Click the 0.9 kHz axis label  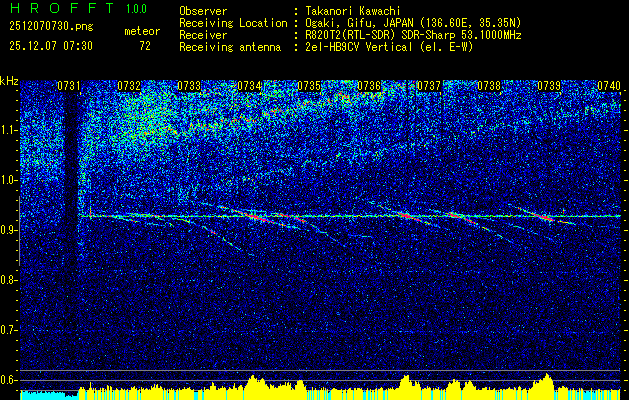click(x=9, y=230)
